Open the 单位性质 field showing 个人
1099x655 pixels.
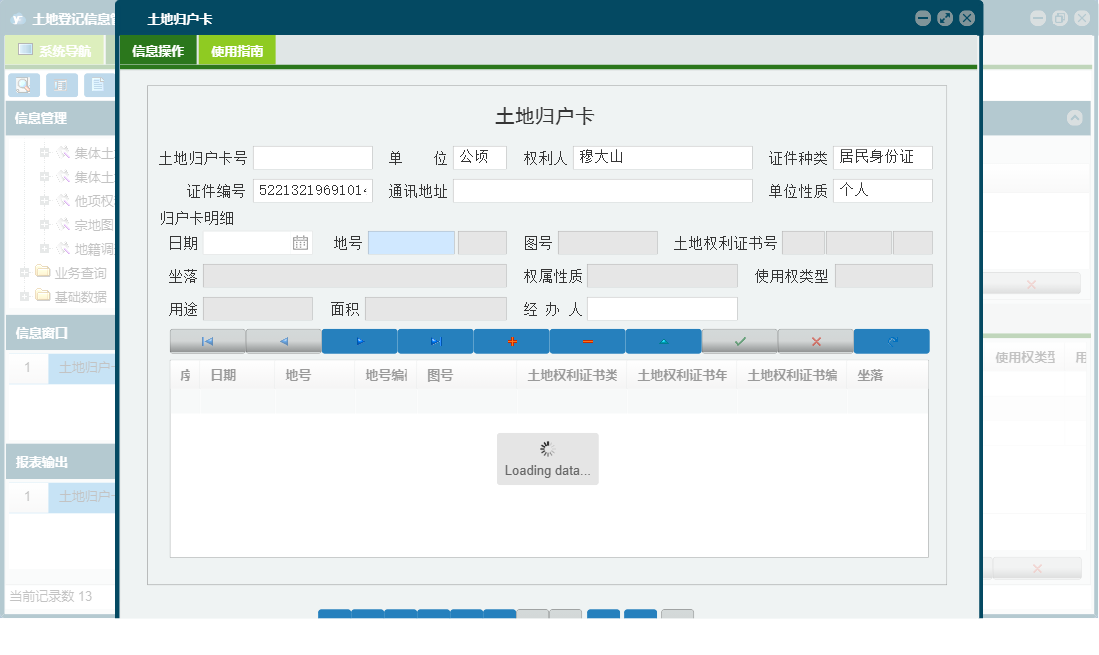click(883, 191)
